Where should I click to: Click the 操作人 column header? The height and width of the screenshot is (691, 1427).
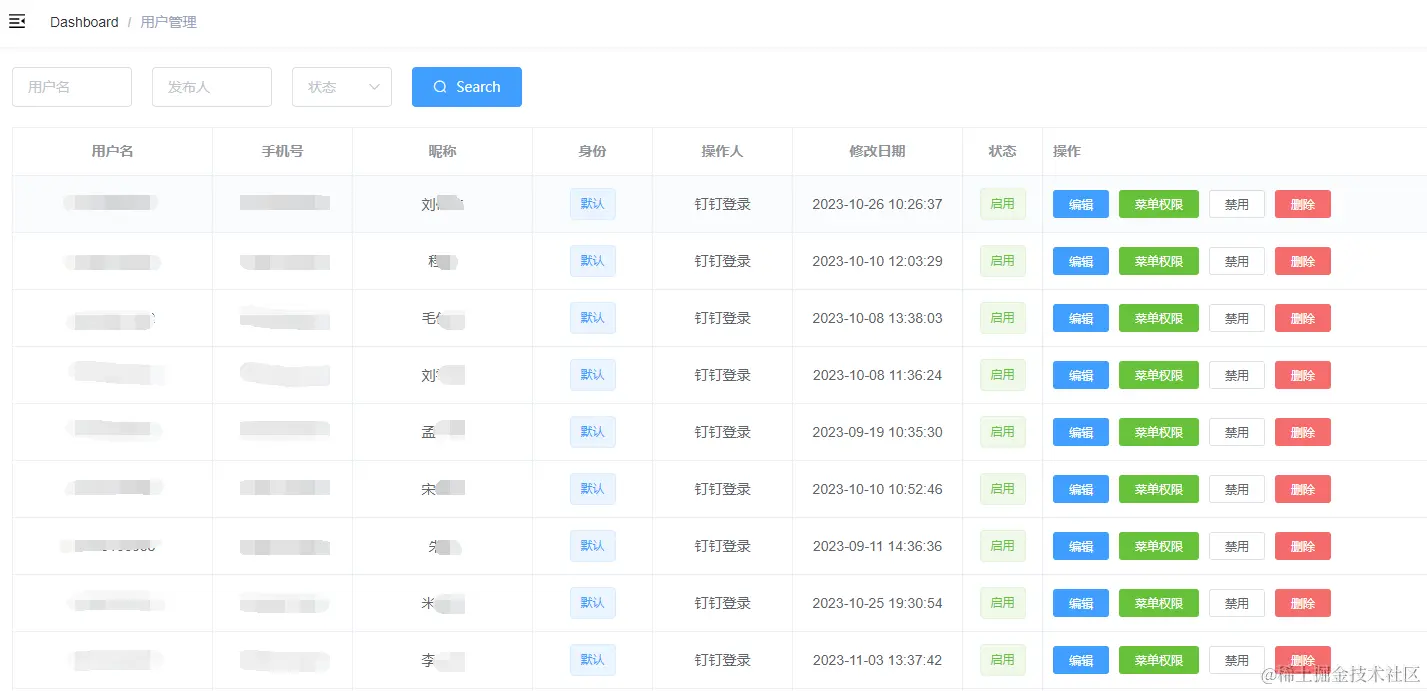pos(722,151)
